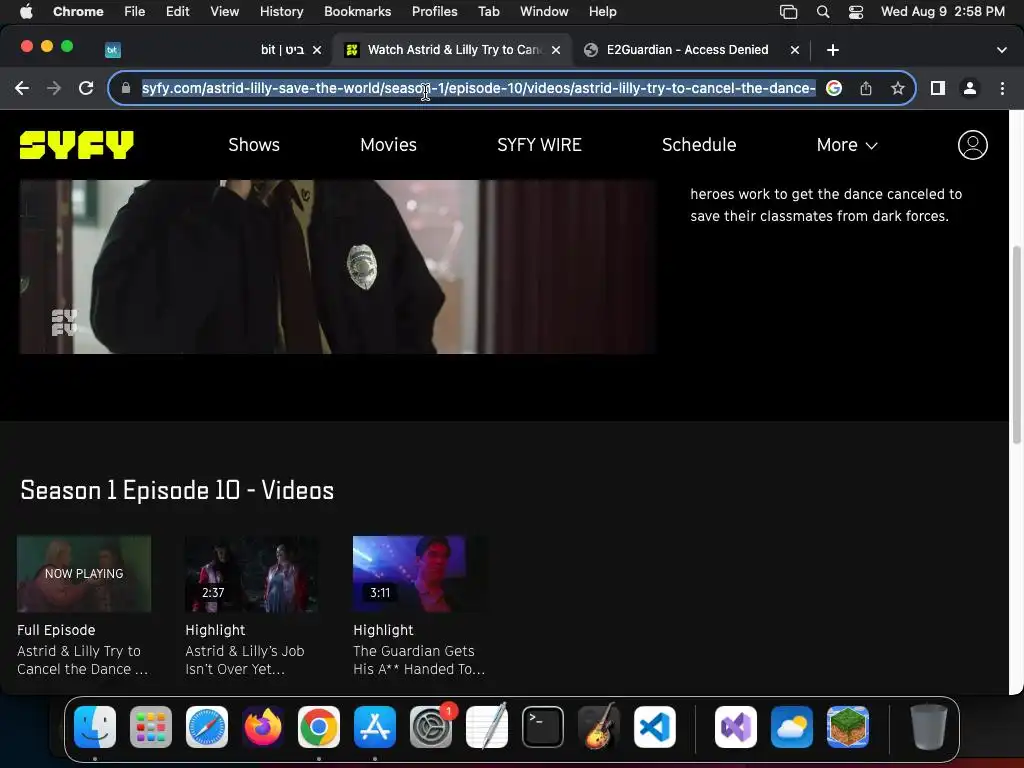1024x768 pixels.
Task: Go to Shows on SYFY
Action: point(254,145)
